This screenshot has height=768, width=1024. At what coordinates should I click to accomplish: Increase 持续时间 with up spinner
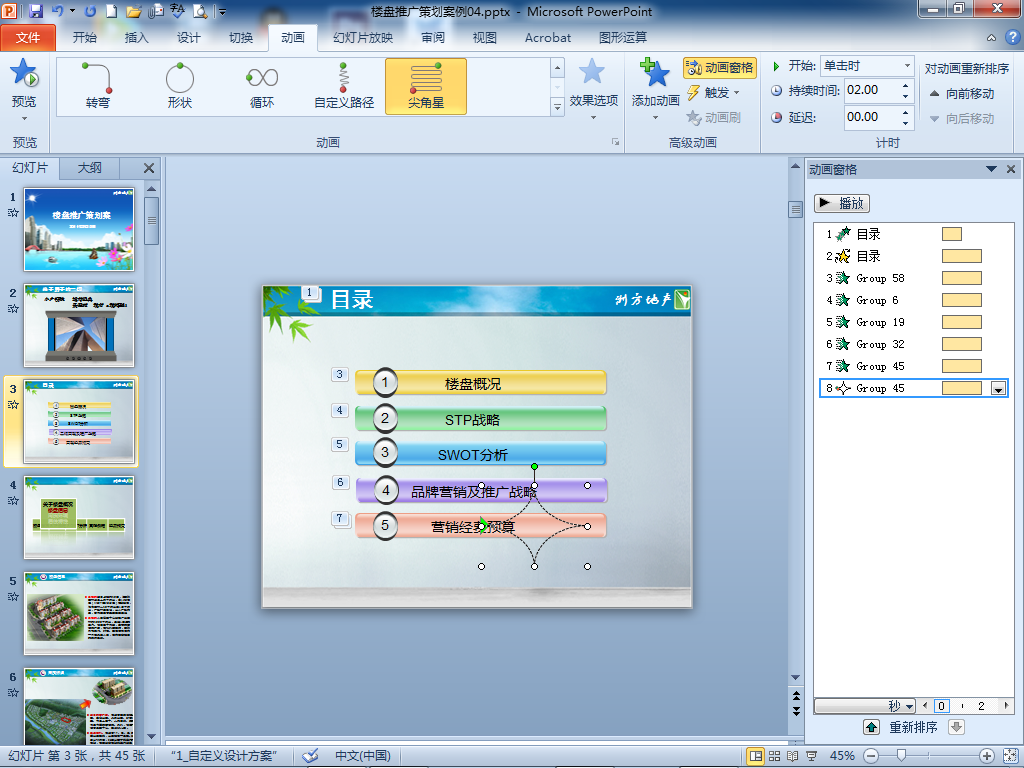(906, 85)
